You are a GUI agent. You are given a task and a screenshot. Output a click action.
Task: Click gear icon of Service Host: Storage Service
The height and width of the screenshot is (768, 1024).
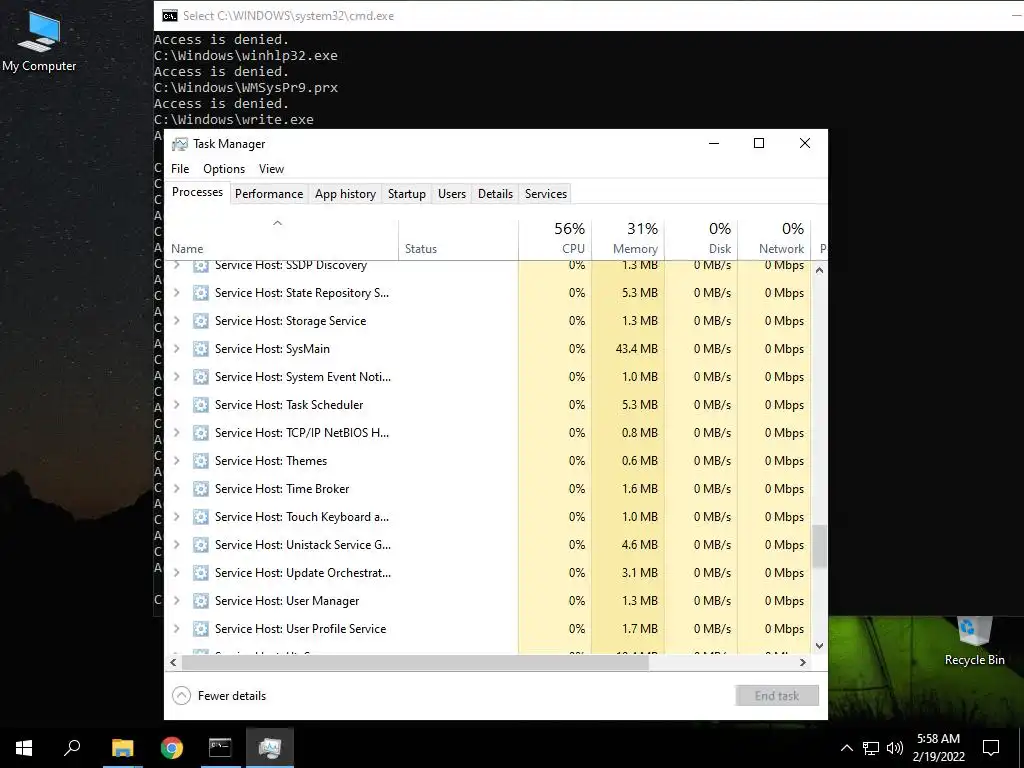click(x=200, y=321)
